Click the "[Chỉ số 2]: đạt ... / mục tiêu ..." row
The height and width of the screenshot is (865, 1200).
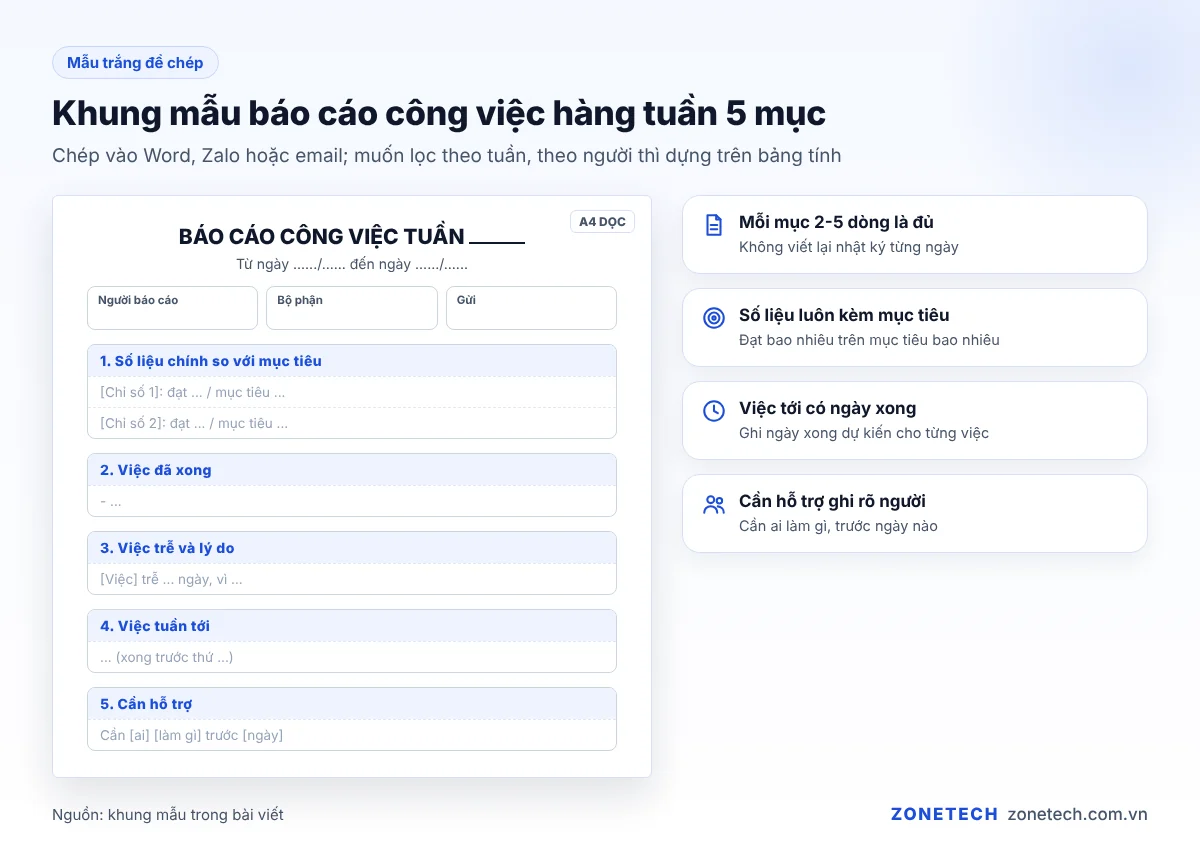(352, 423)
